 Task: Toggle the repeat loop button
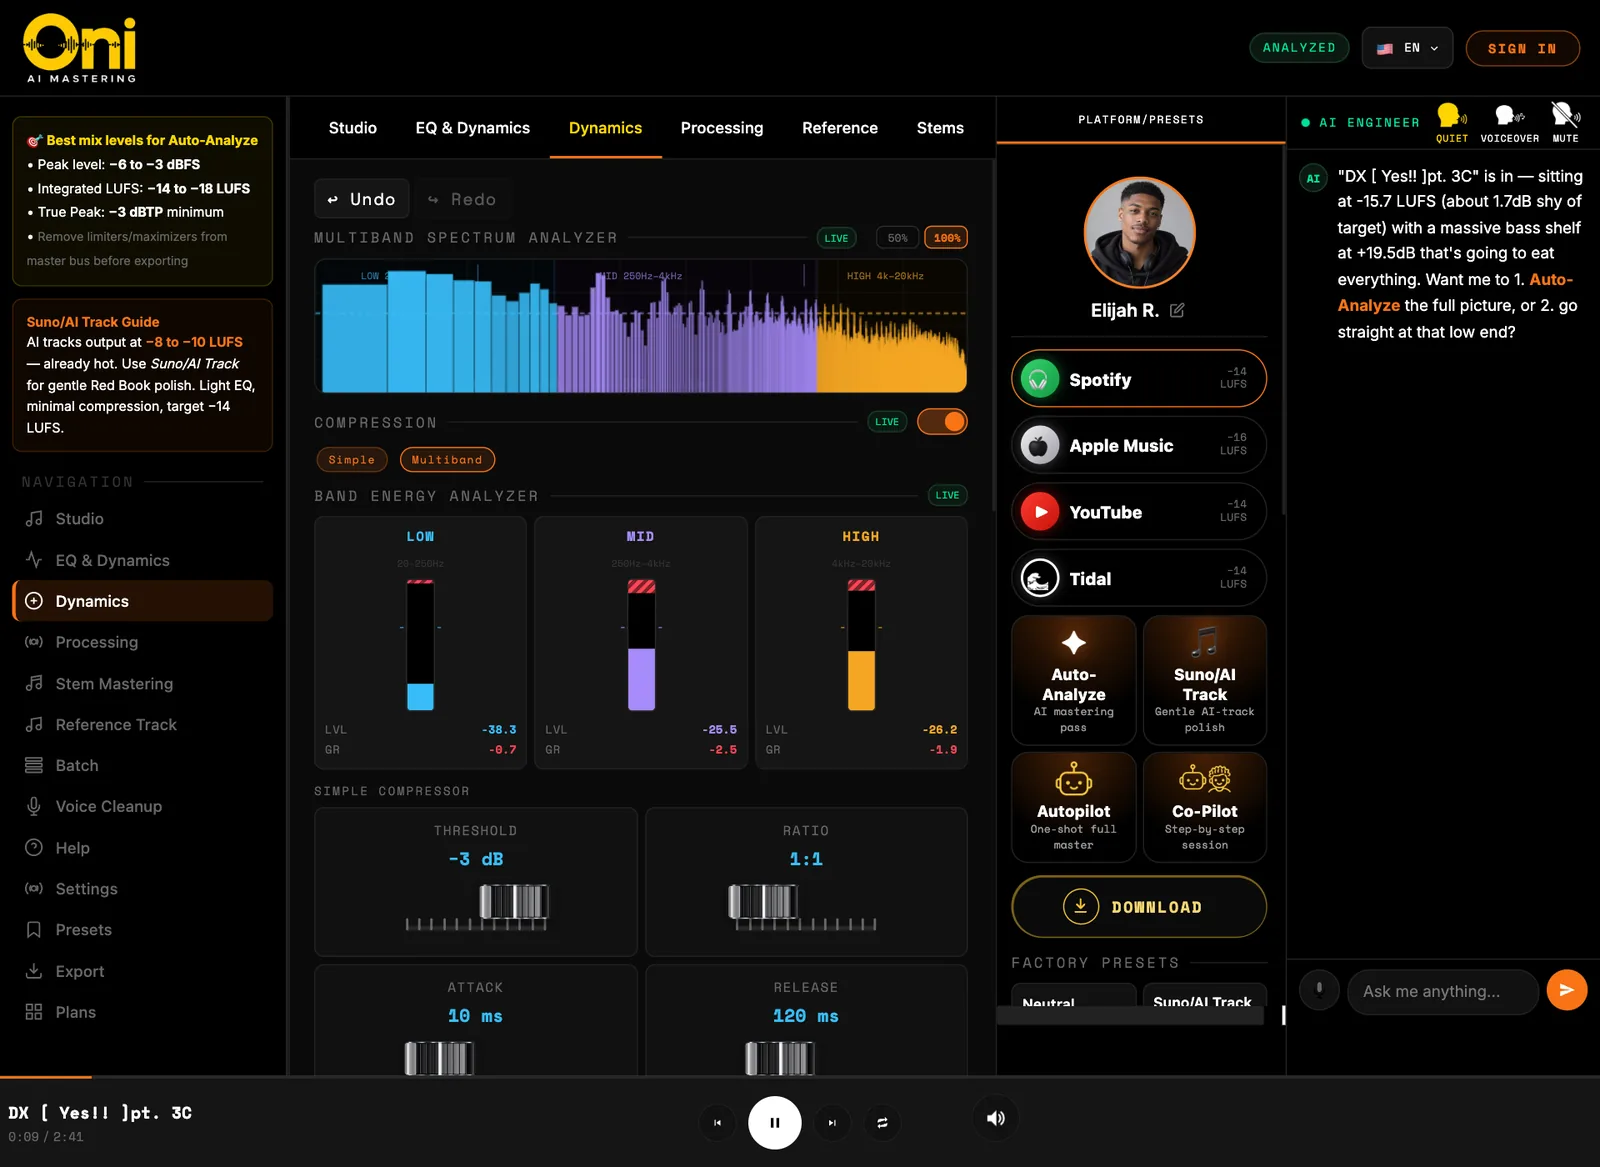(x=882, y=1123)
